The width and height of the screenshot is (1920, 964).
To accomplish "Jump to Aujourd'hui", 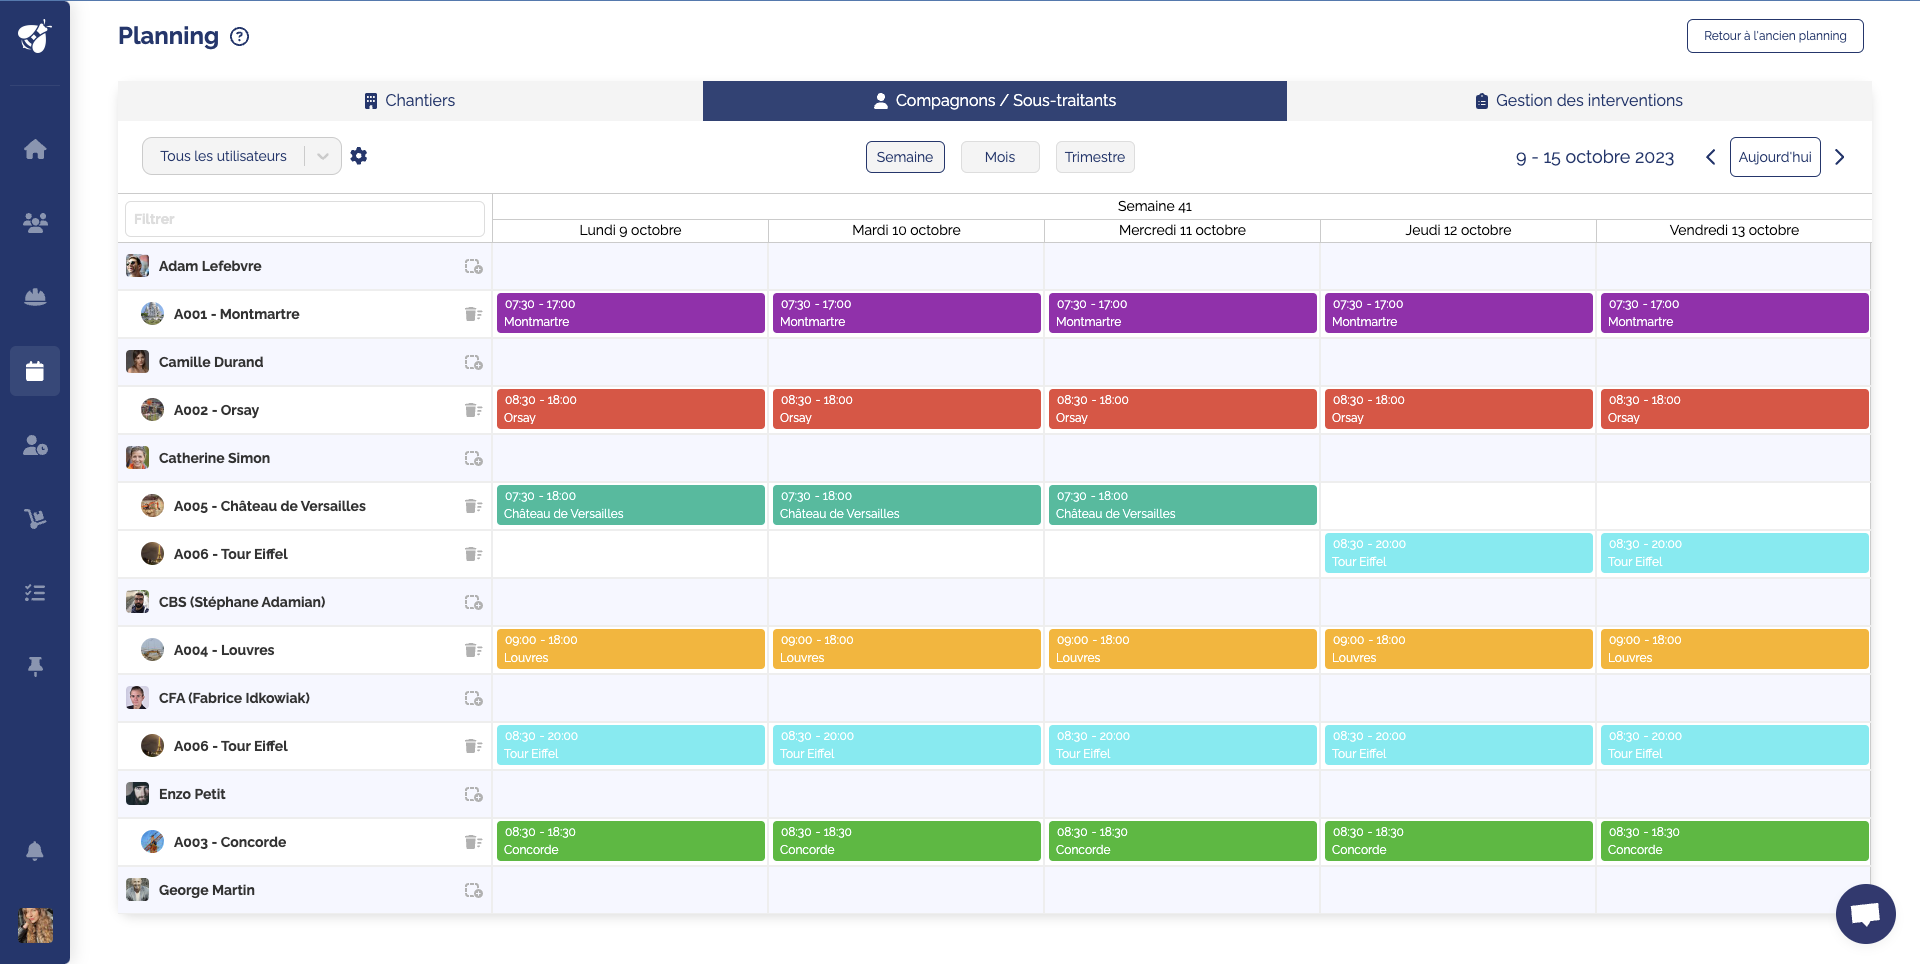I will [x=1774, y=157].
